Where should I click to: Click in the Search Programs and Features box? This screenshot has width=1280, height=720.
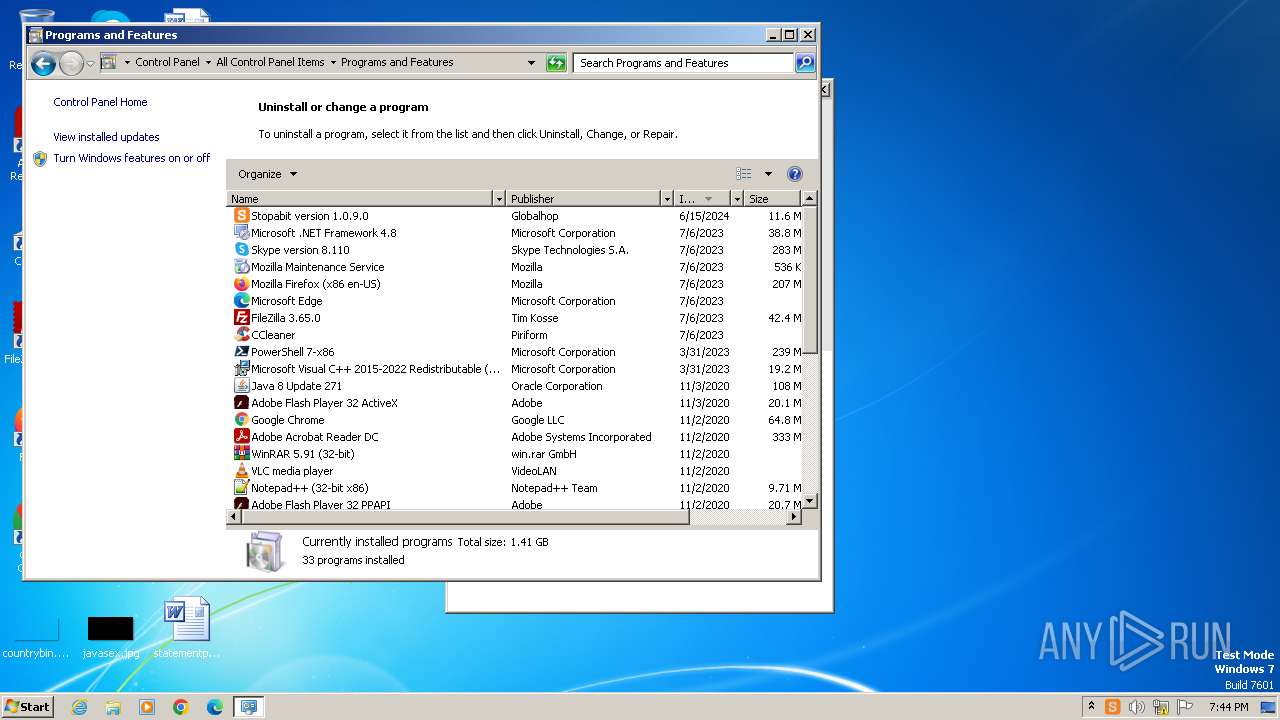[684, 63]
